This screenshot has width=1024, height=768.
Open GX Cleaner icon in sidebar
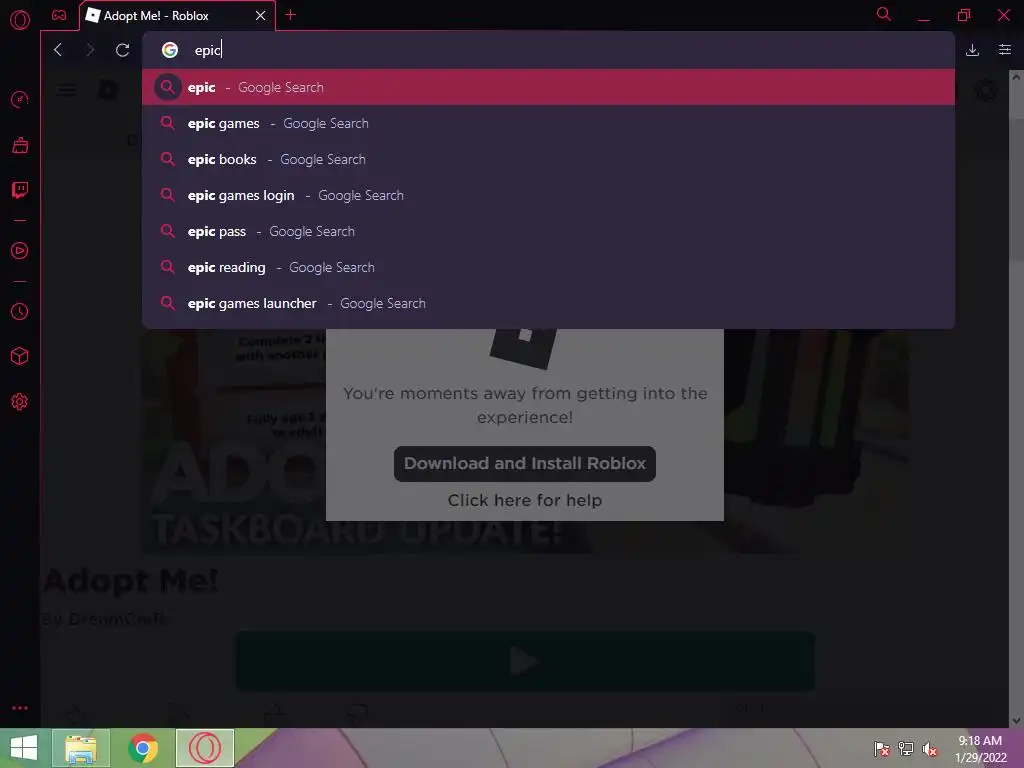20,145
